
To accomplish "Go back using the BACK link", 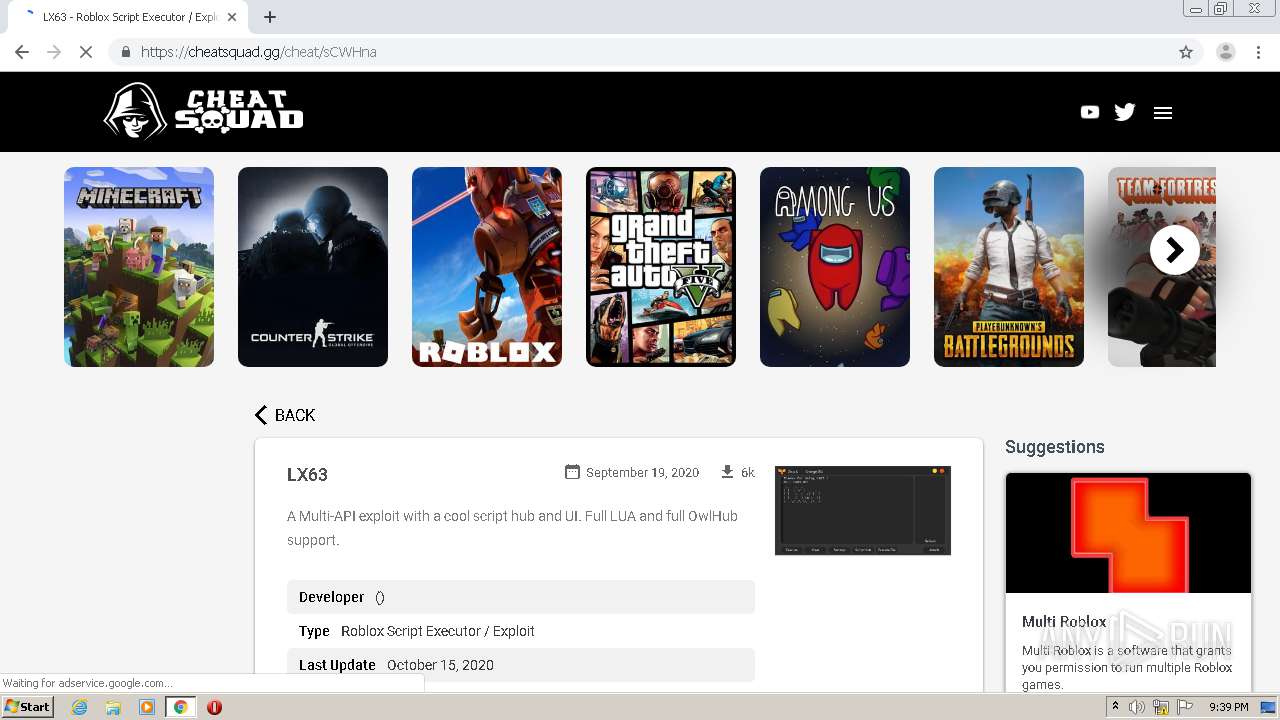I will pyautogui.click(x=285, y=415).
